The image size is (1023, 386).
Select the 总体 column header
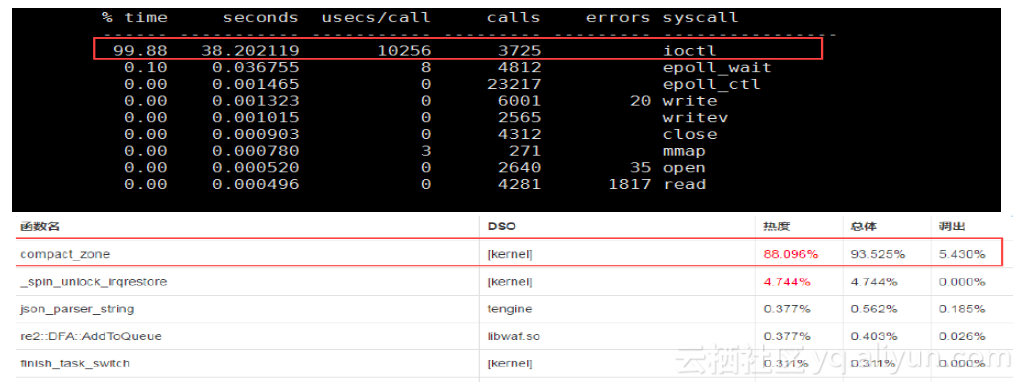[864, 227]
